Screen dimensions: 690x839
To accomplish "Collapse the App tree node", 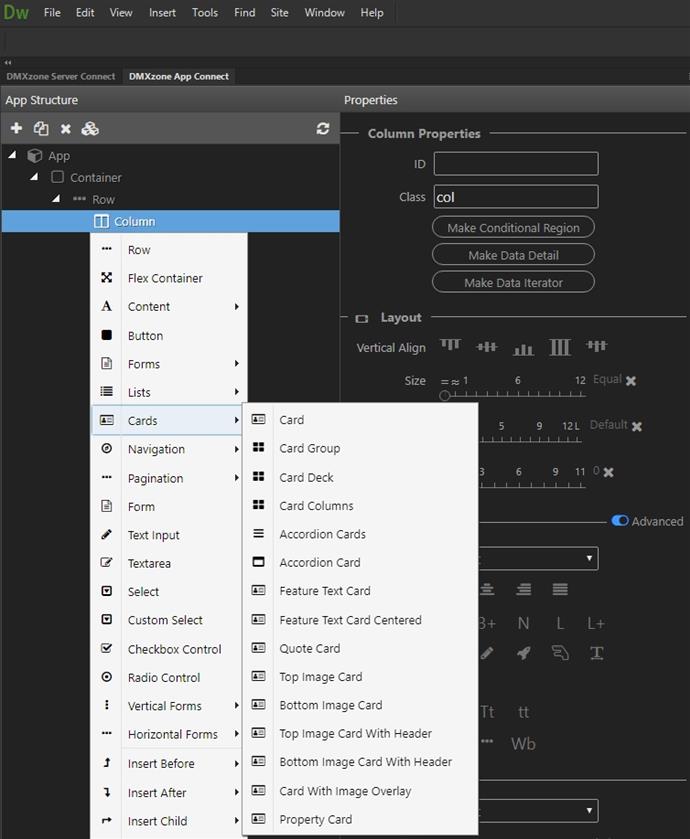I will pos(12,155).
